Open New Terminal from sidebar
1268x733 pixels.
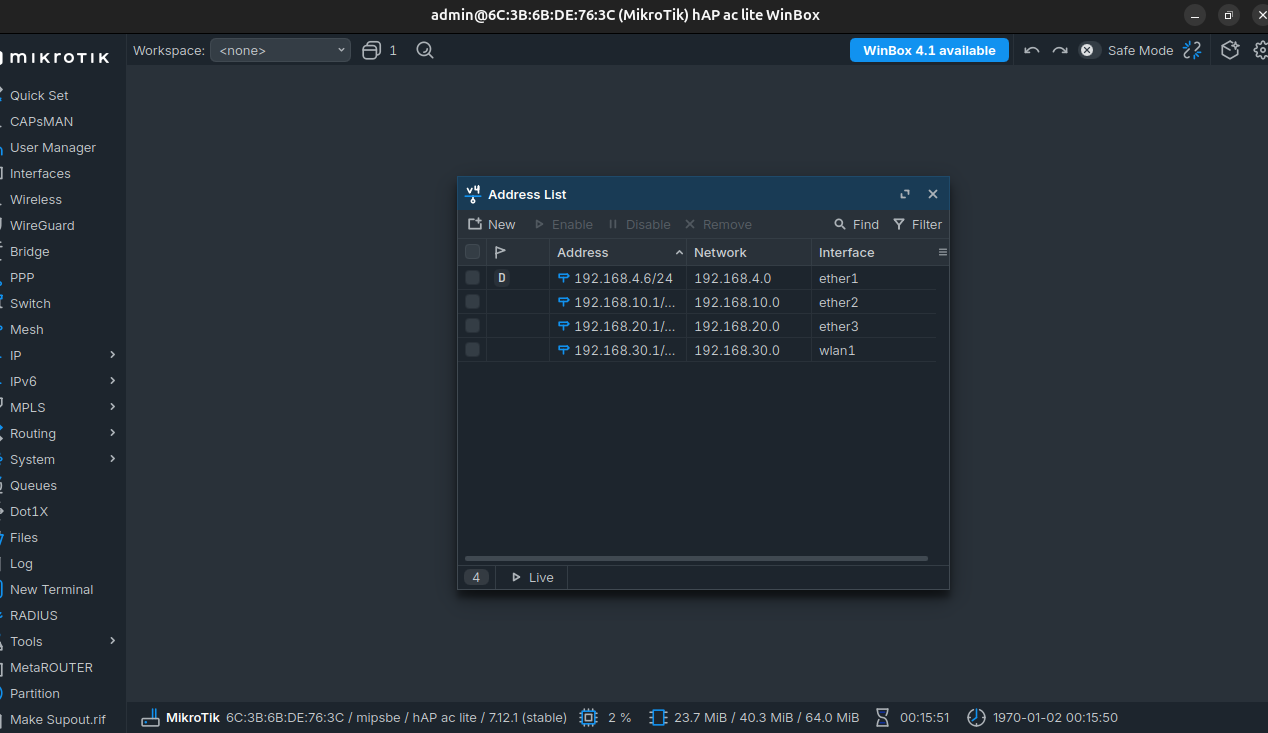tap(51, 589)
